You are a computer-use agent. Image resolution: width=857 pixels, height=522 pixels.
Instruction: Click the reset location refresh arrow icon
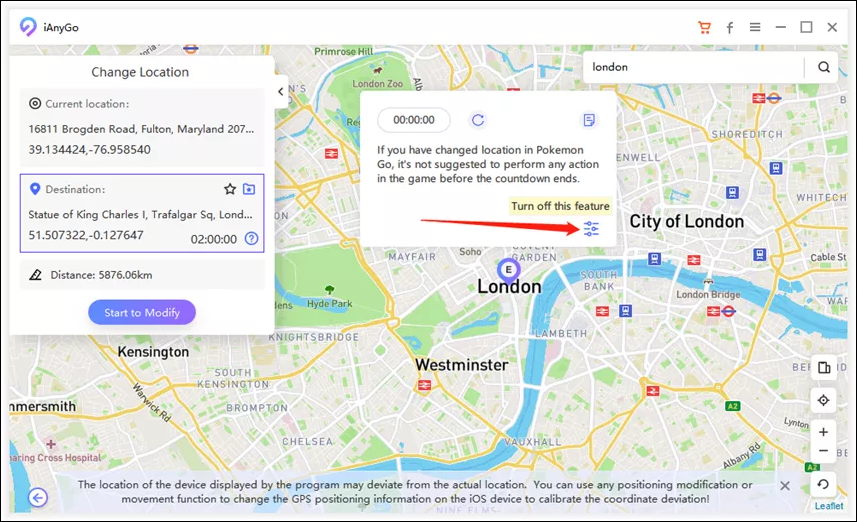(x=824, y=484)
